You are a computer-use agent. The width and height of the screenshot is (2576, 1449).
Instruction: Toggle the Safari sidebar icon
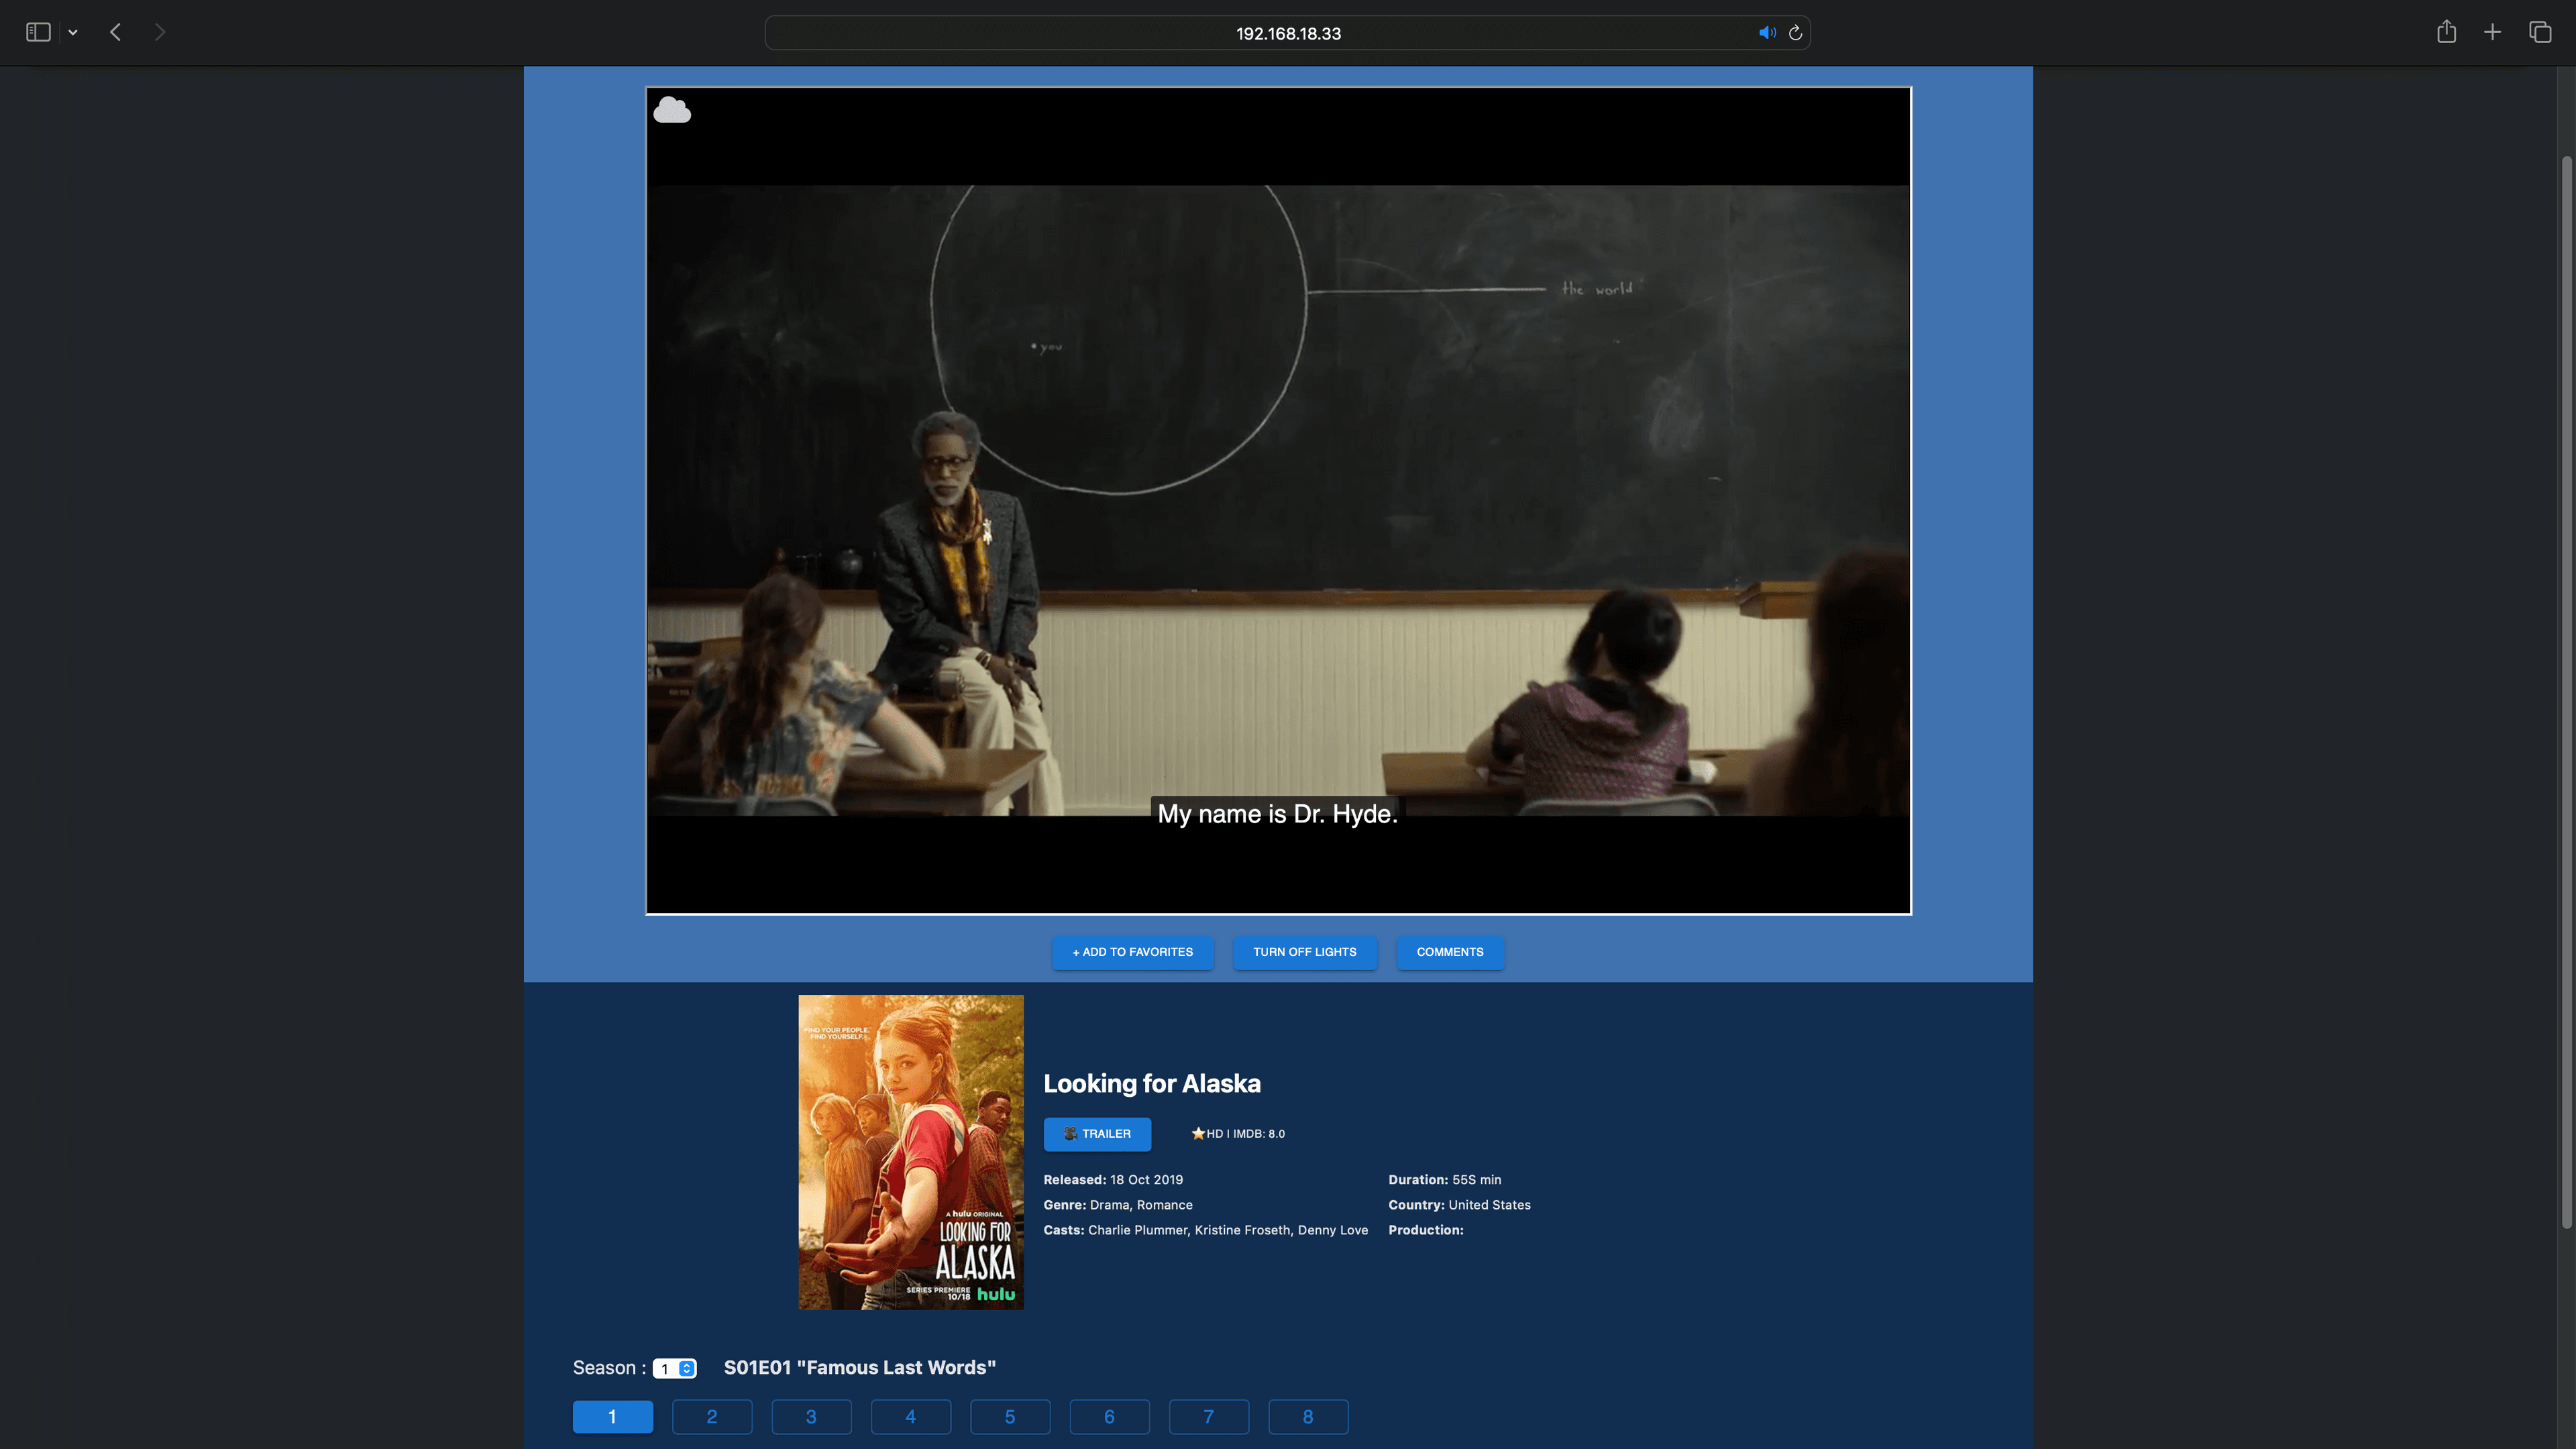pos(38,32)
